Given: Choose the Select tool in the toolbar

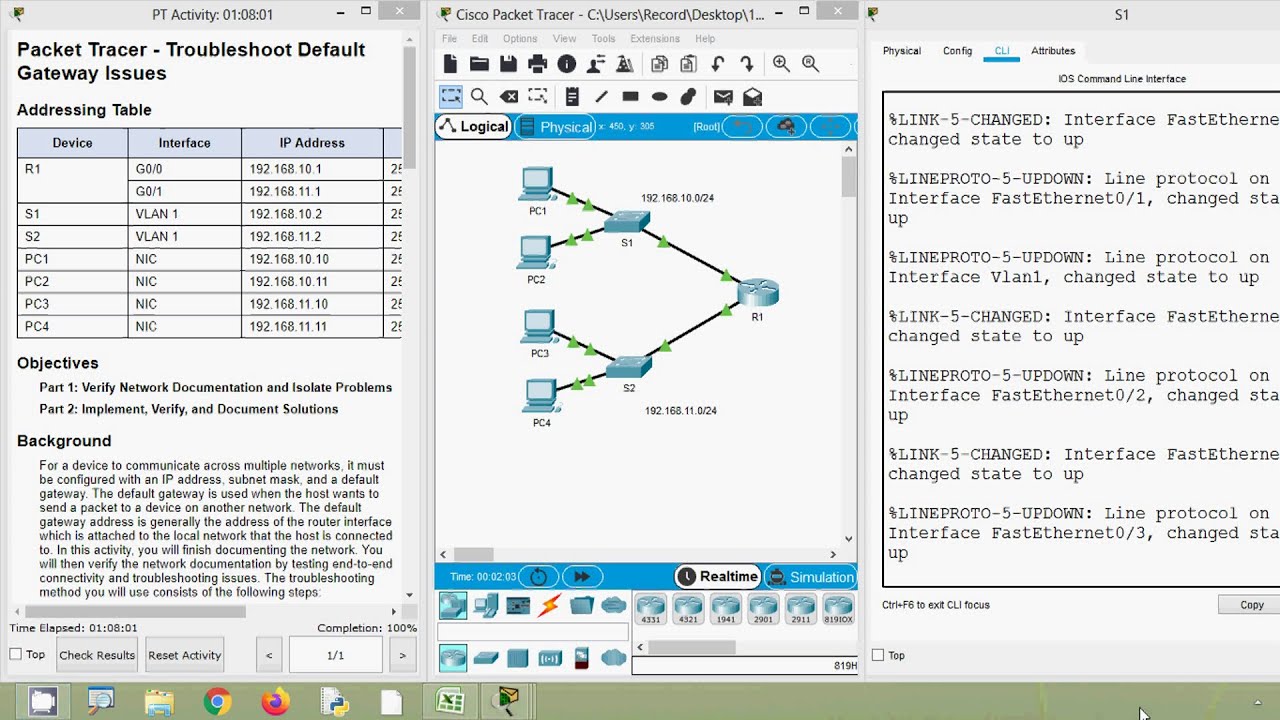Looking at the screenshot, I should pyautogui.click(x=451, y=96).
